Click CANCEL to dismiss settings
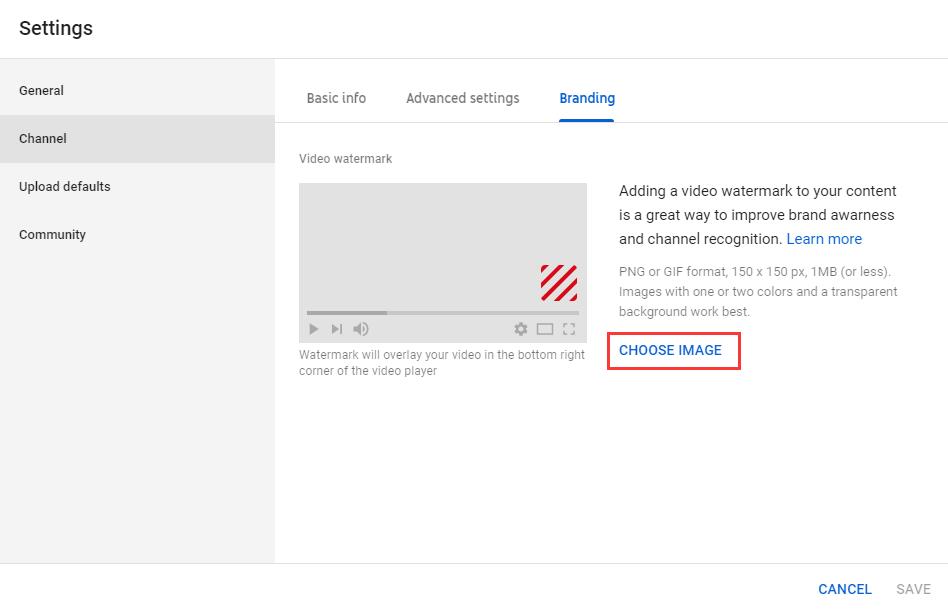The image size is (948, 611). pyautogui.click(x=845, y=589)
